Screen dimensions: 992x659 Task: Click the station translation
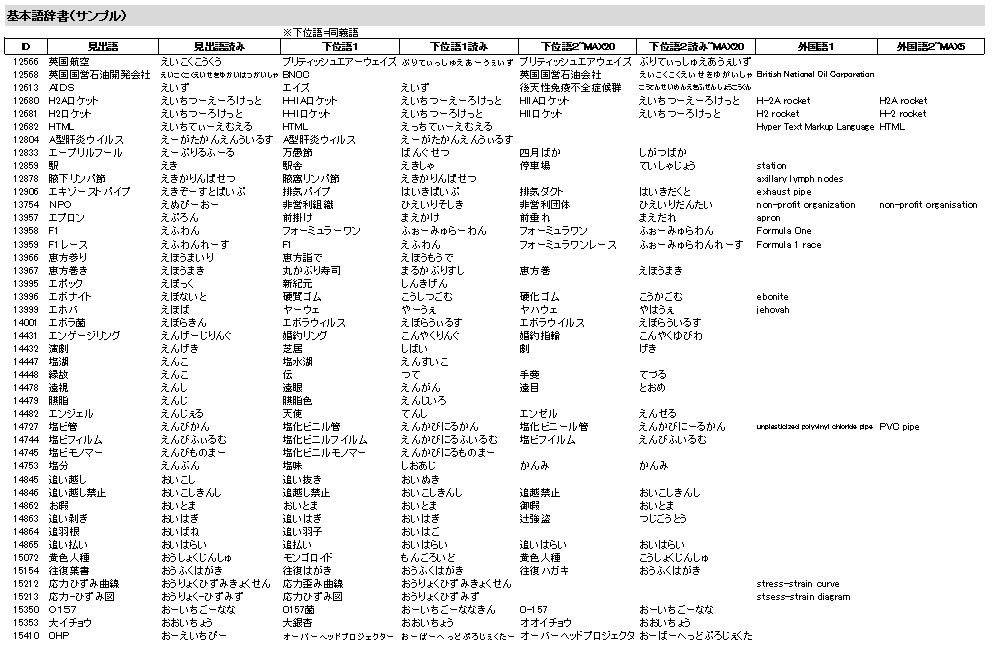pyautogui.click(x=772, y=166)
